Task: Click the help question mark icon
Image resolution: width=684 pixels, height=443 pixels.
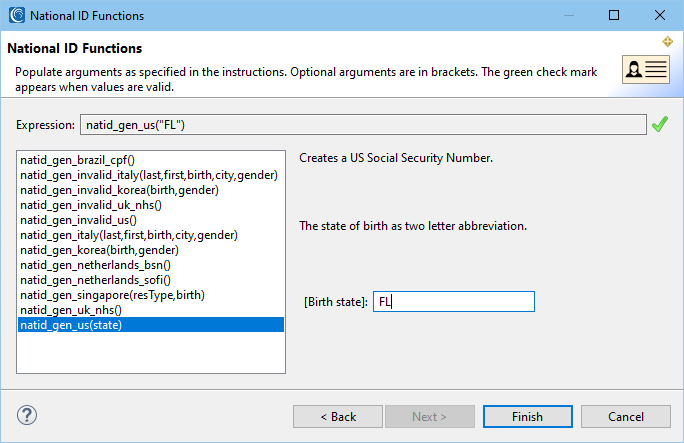Action: click(x=27, y=415)
